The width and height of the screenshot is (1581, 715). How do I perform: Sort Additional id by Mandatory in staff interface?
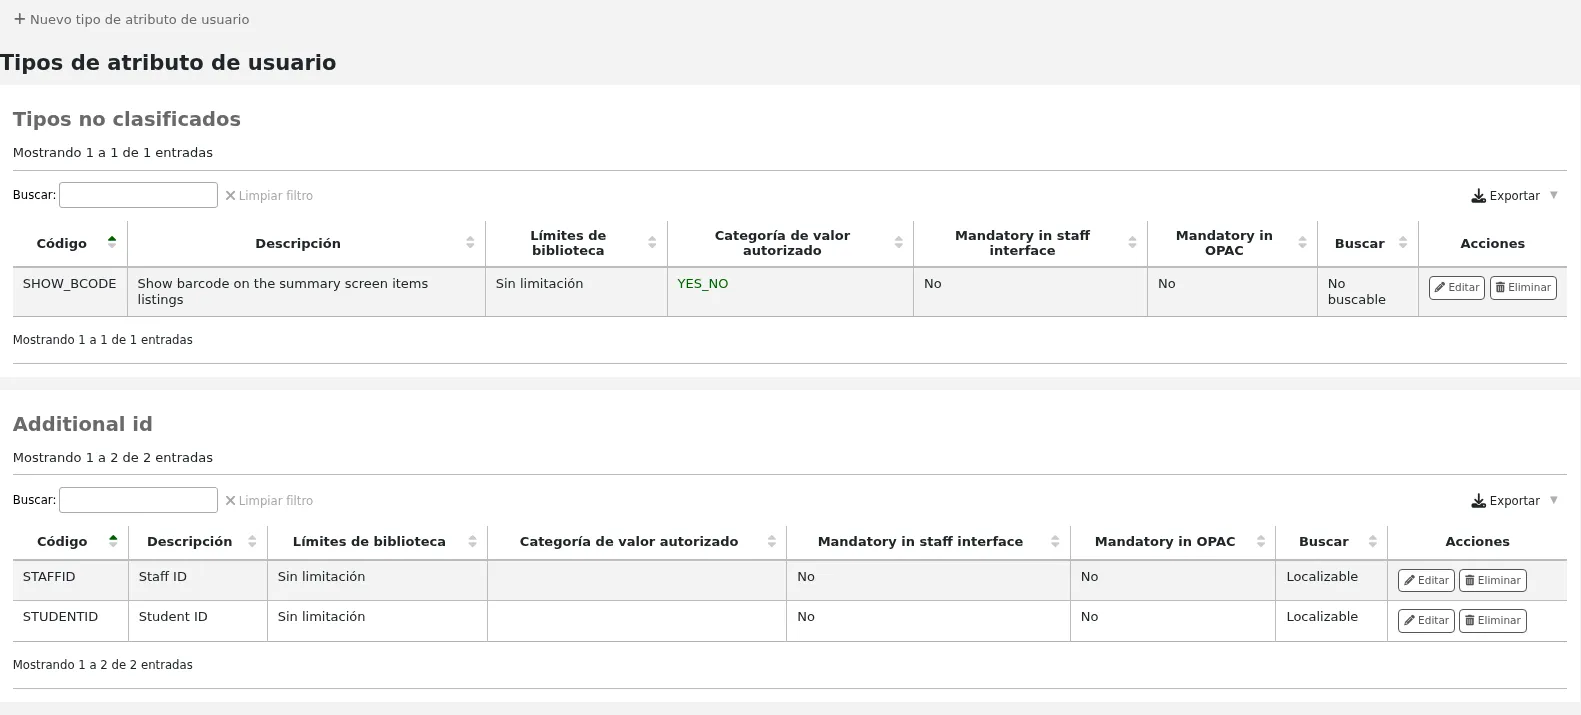[x=928, y=541]
